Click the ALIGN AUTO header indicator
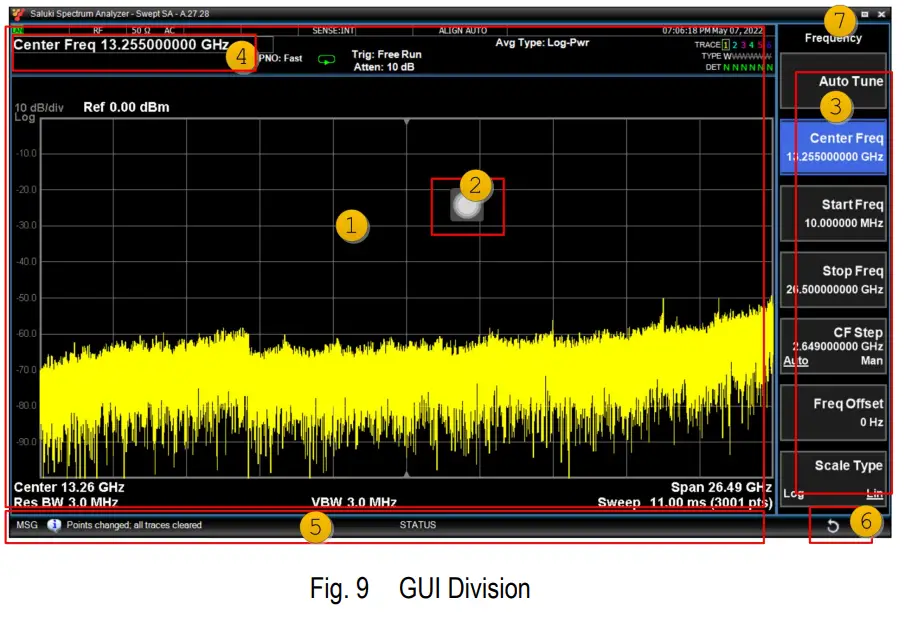 point(462,31)
